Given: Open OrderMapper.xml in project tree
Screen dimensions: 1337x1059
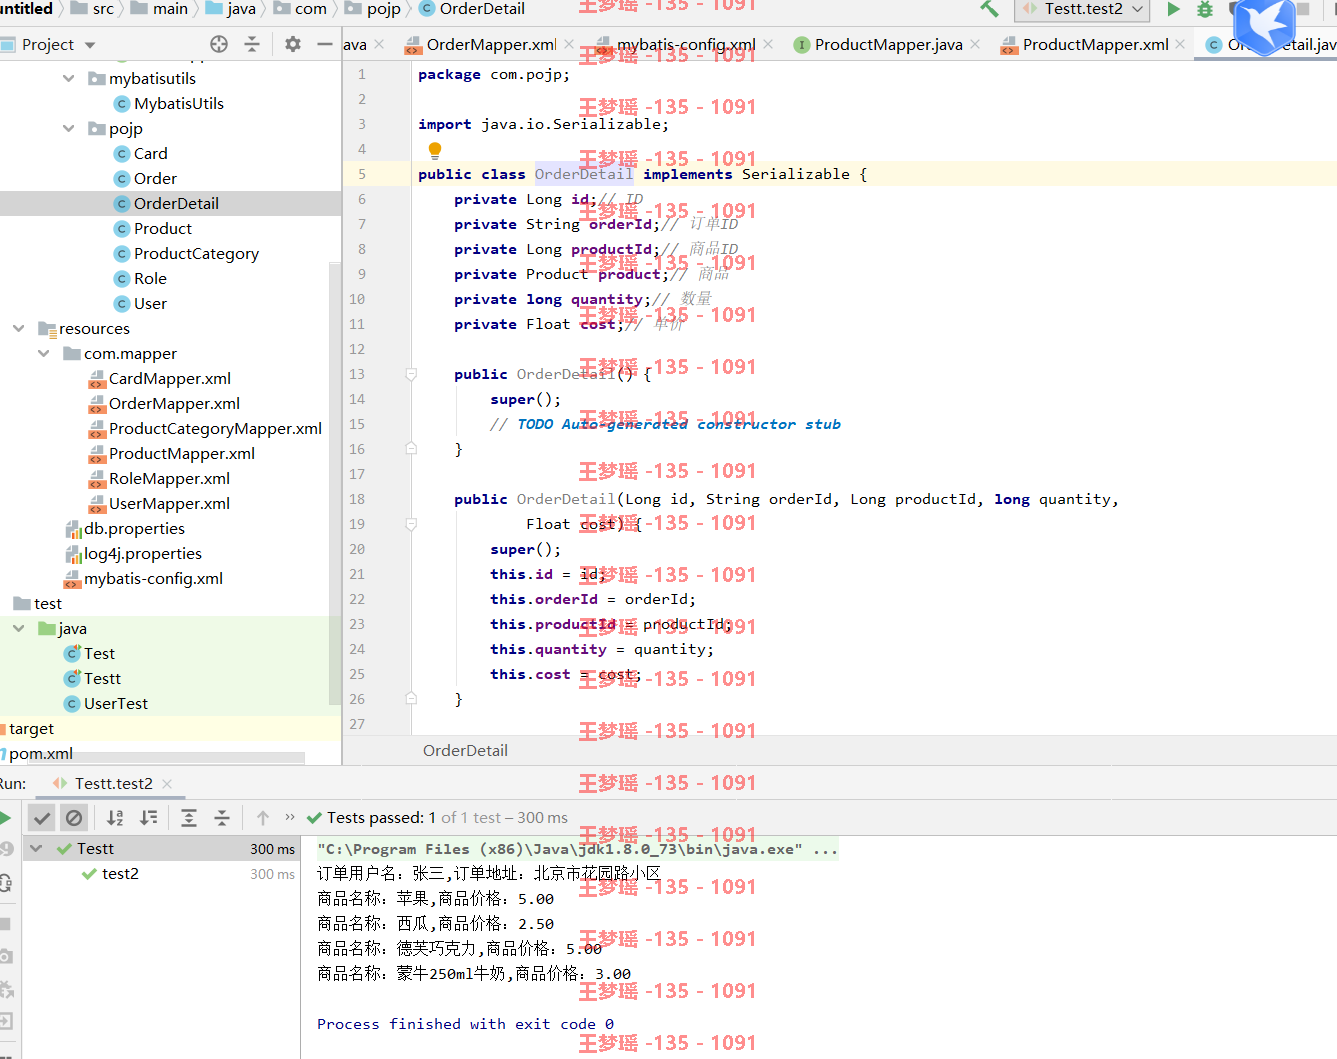Looking at the screenshot, I should tap(164, 403).
